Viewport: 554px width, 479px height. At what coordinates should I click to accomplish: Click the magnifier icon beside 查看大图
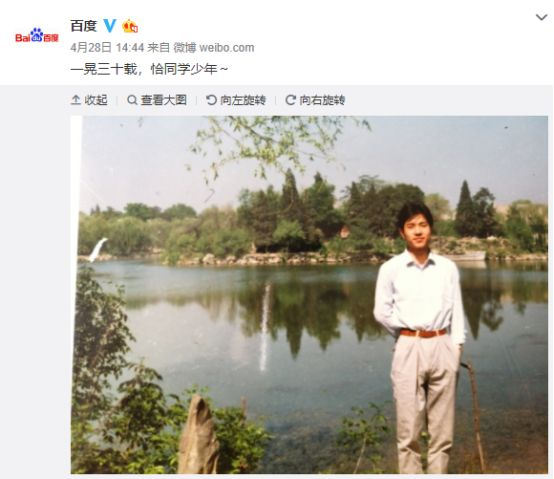[x=132, y=100]
